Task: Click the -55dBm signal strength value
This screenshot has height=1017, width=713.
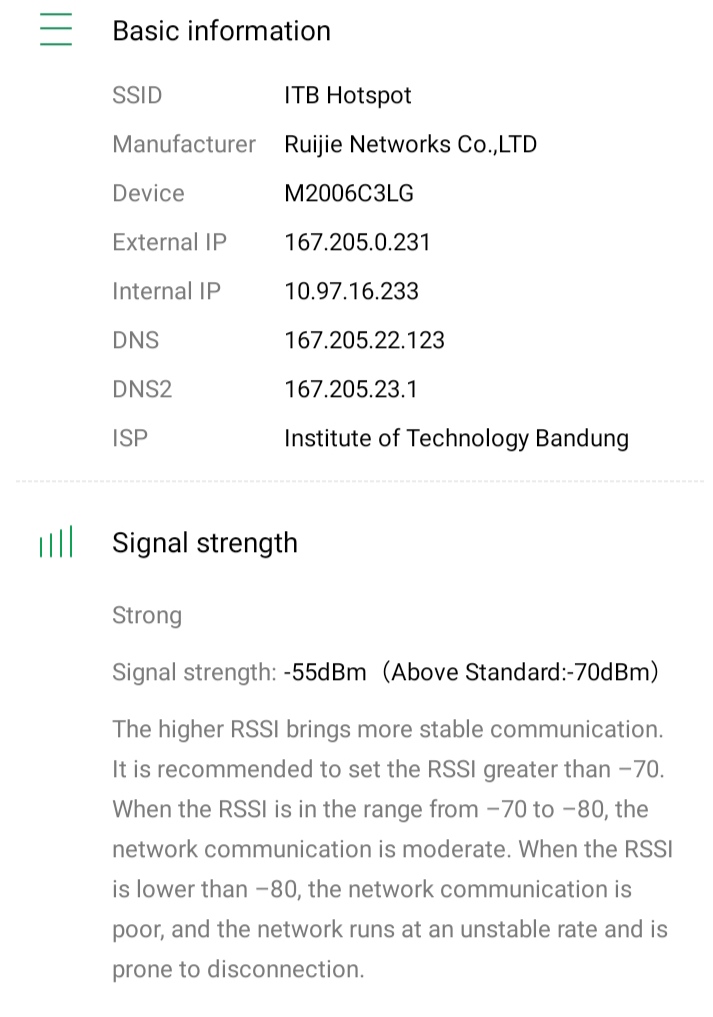Action: point(325,673)
